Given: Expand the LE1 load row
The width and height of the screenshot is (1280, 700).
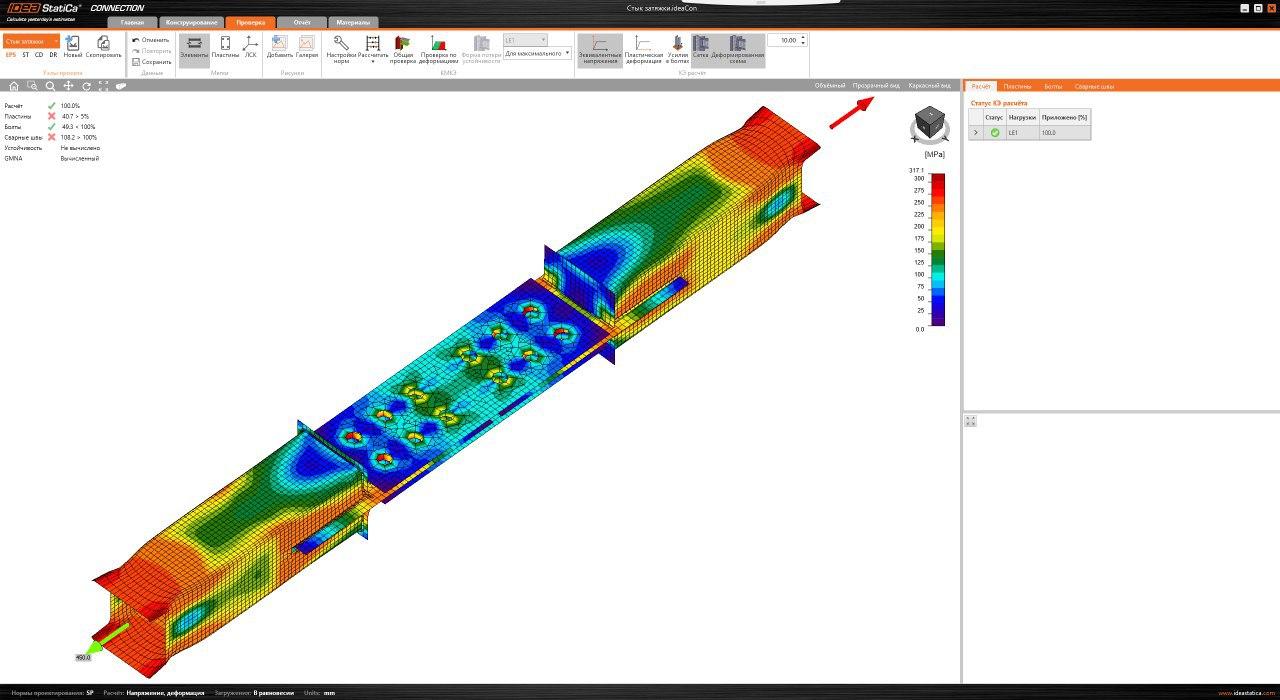Looking at the screenshot, I should tap(975, 132).
